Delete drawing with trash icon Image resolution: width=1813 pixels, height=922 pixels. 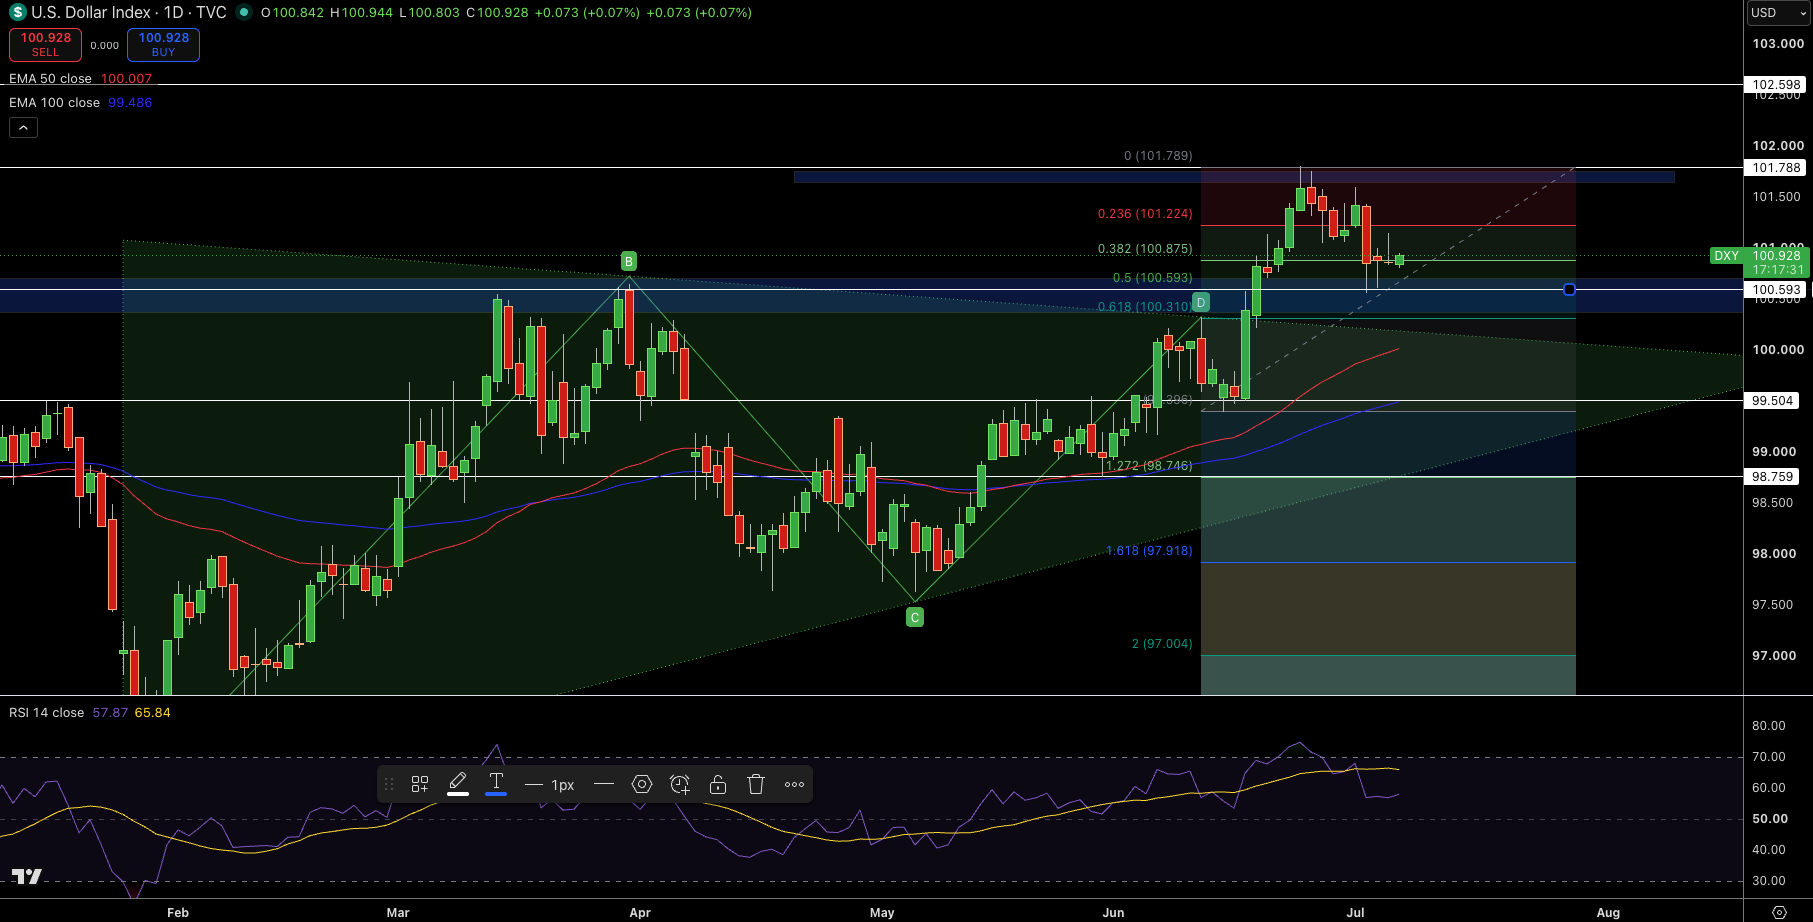756,785
